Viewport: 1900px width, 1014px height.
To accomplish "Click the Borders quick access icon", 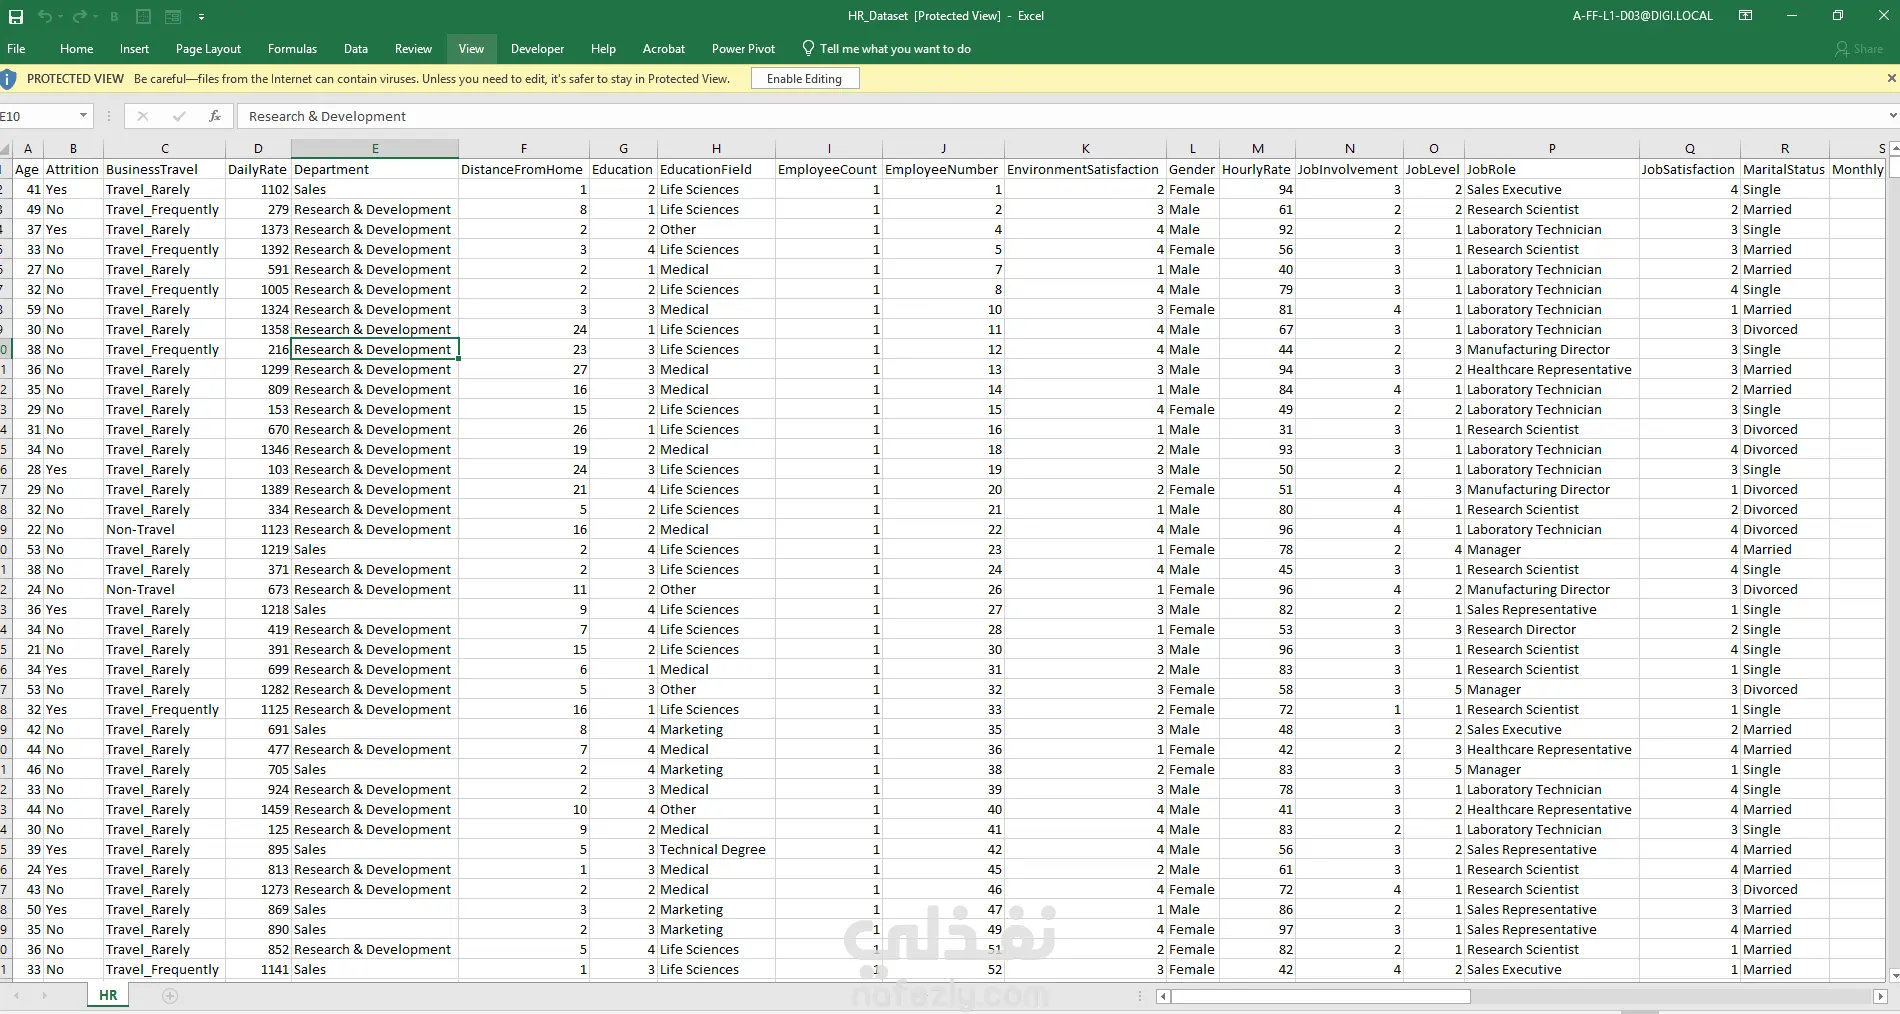I will [x=143, y=16].
